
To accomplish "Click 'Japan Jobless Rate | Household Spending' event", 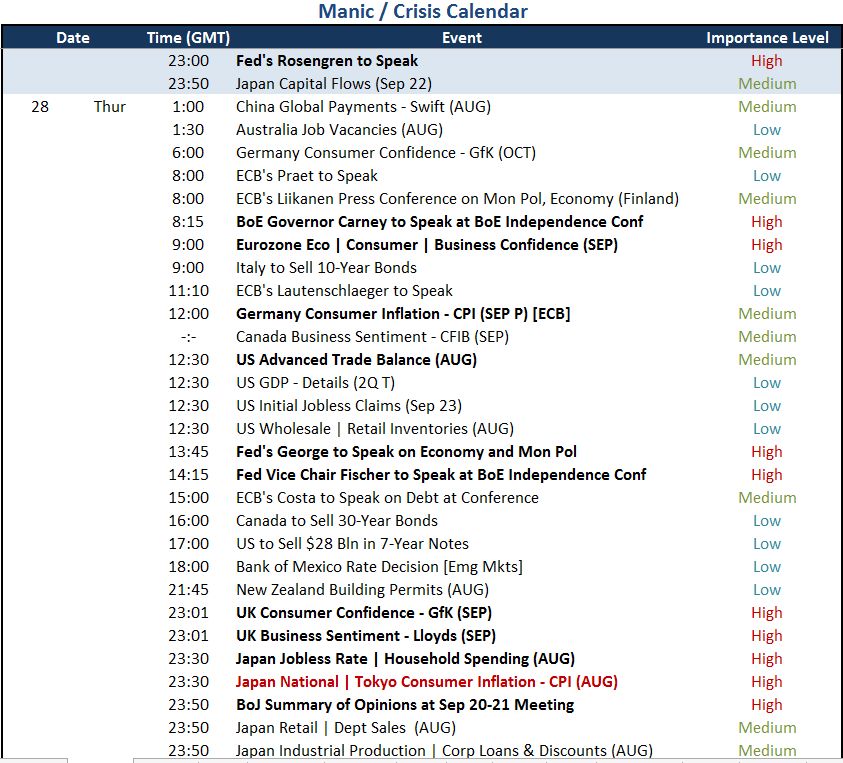I will coord(405,659).
